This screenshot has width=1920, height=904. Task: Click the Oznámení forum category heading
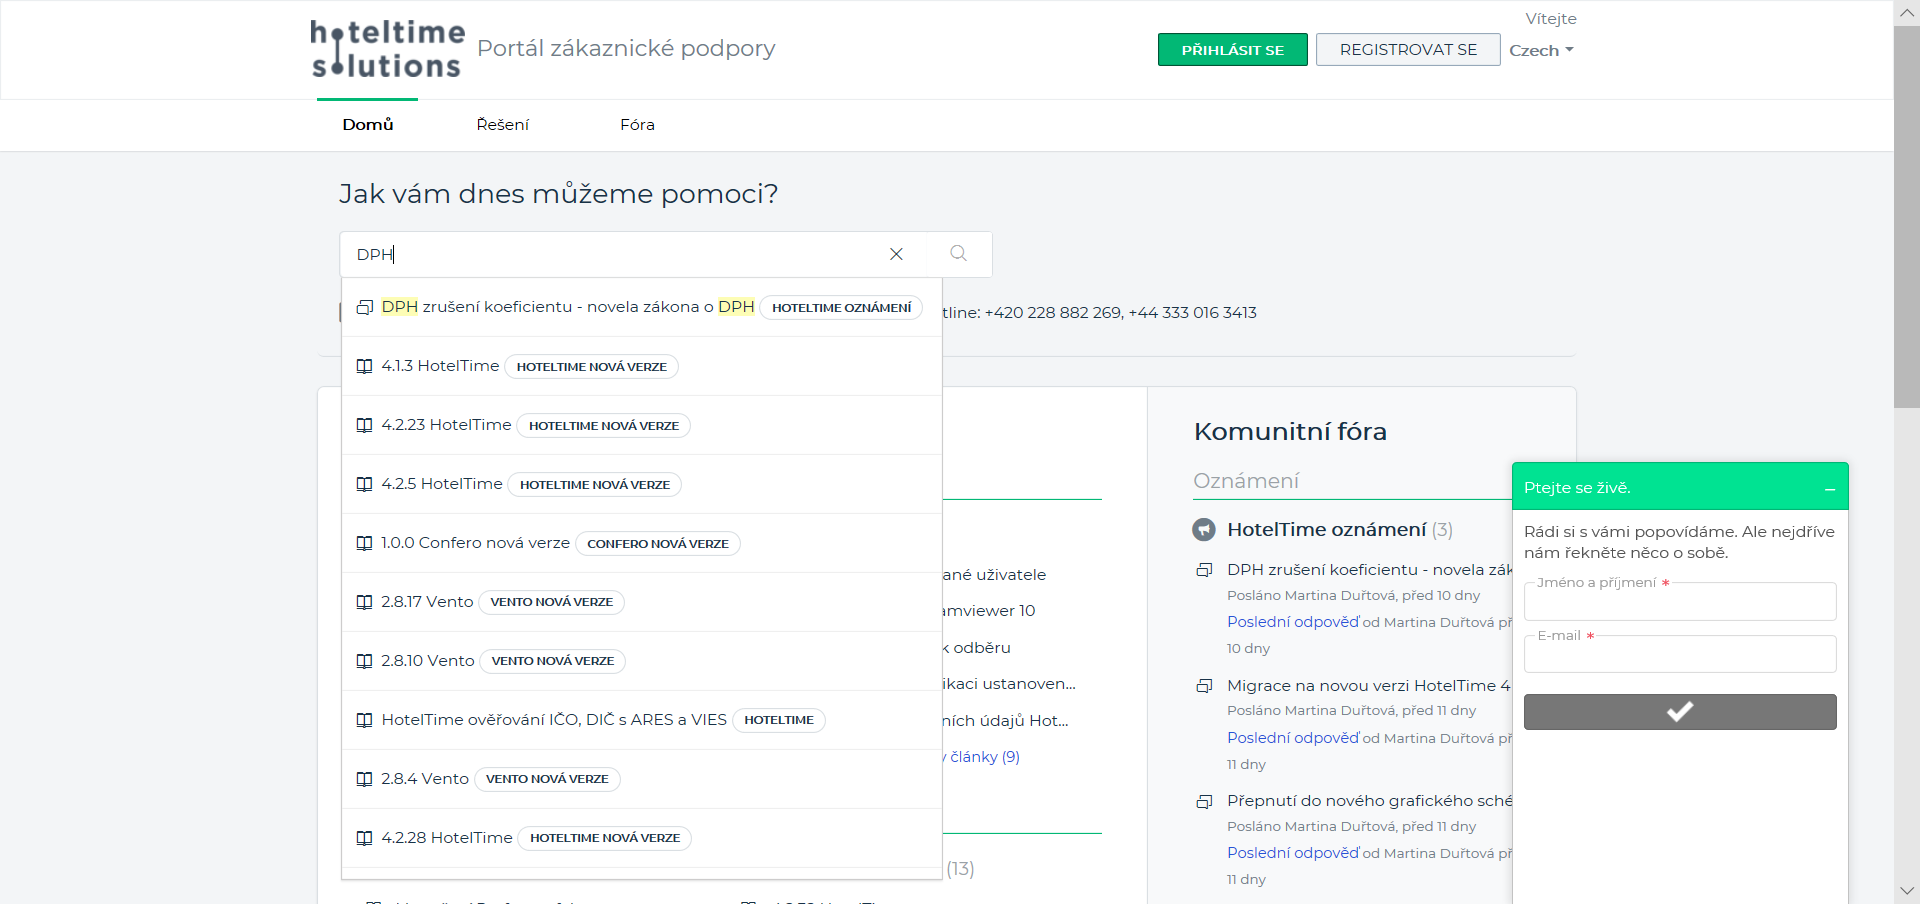(x=1246, y=481)
